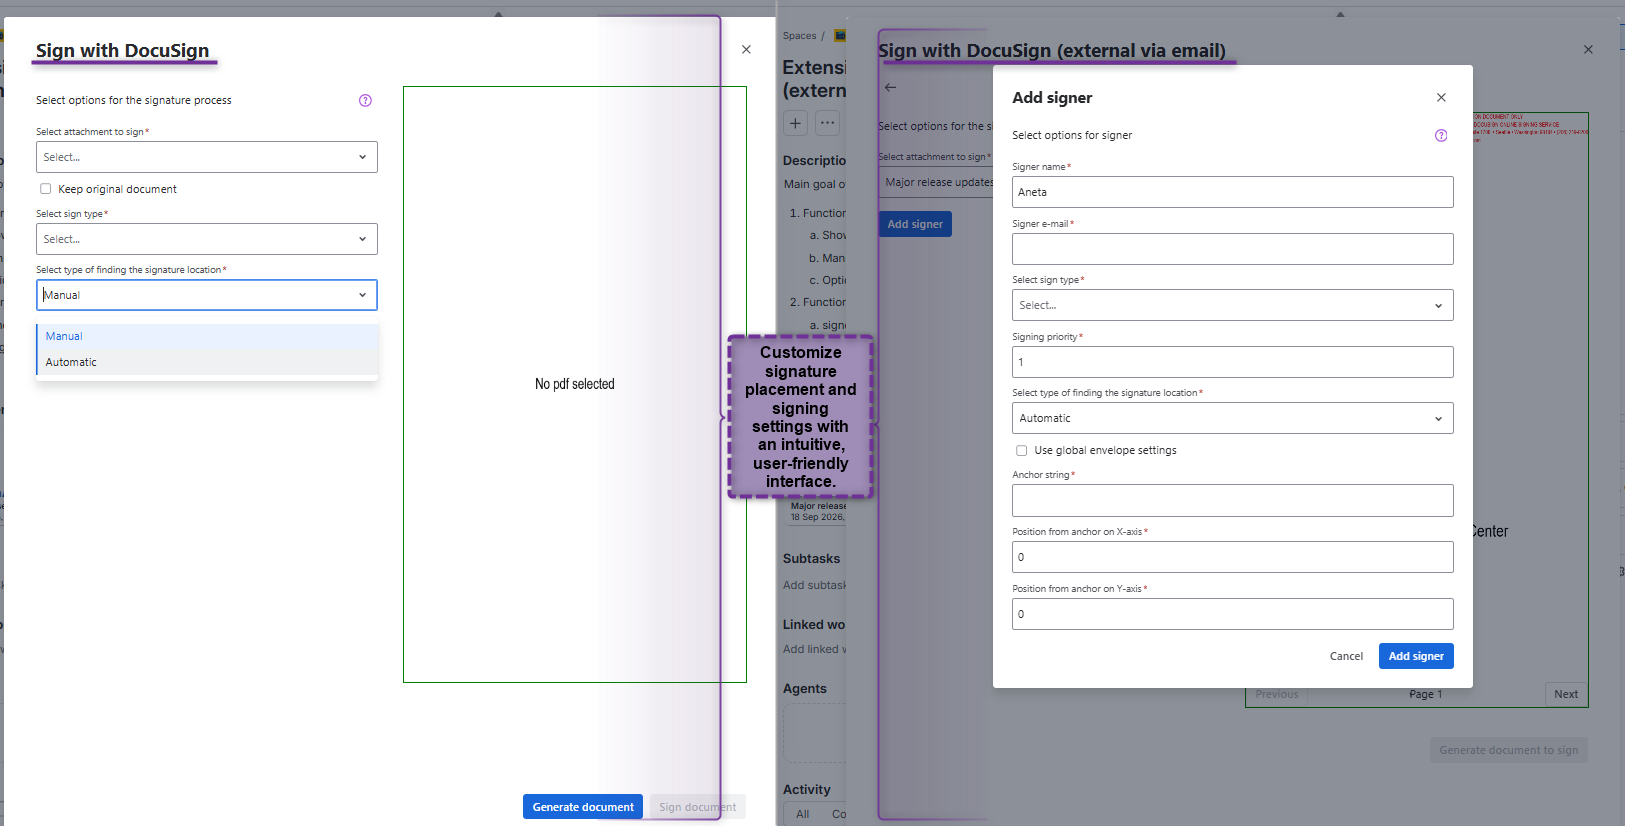Screen dimensions: 1625x826
Task: Focus Position from anchor on X-axis field
Action: pyautogui.click(x=1232, y=557)
